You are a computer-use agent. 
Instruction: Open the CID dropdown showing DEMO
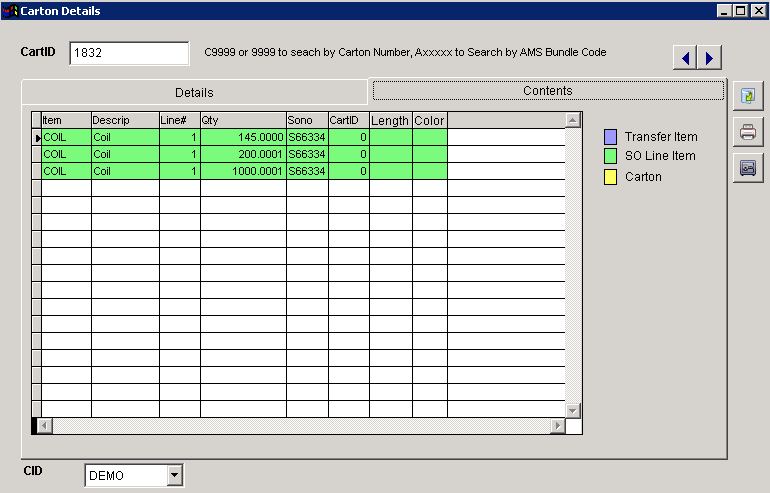pos(175,475)
